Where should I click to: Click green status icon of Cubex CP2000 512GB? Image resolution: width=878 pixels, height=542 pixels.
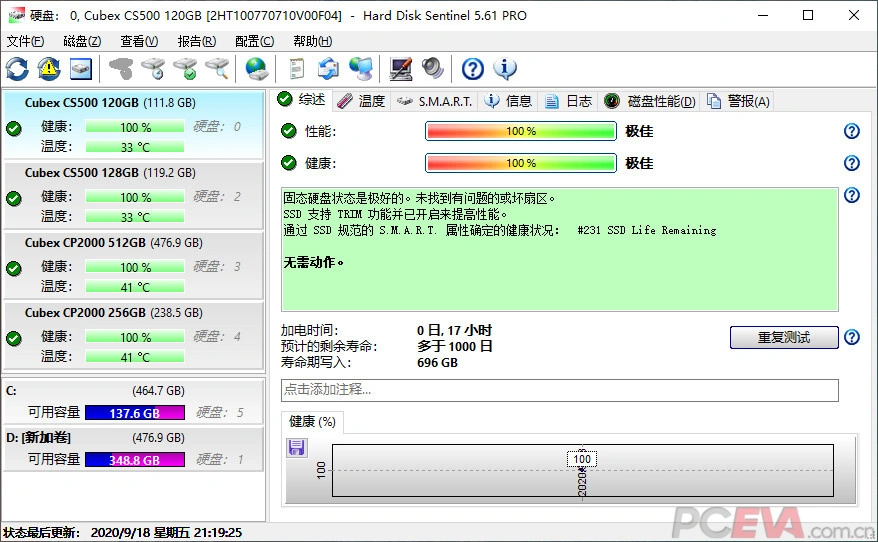(14, 268)
